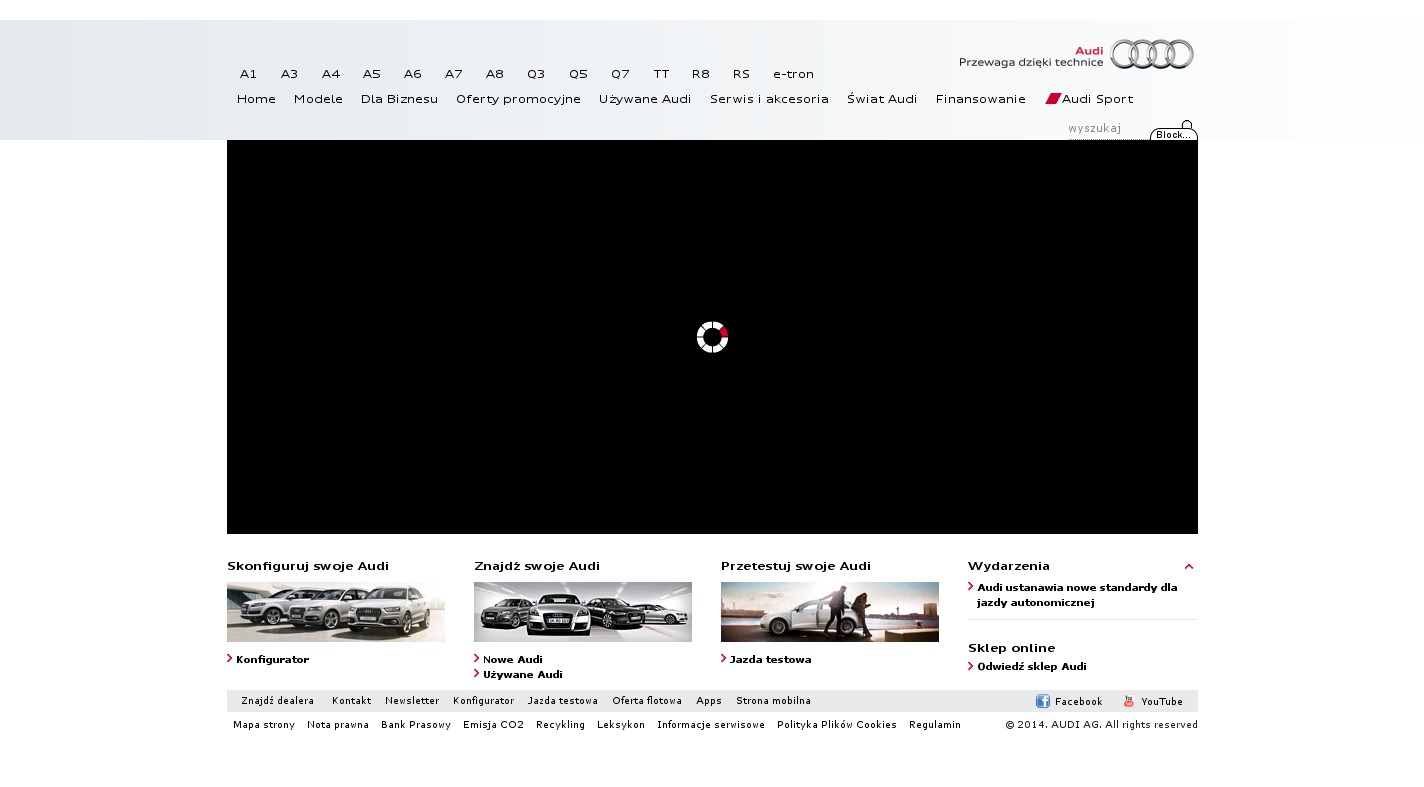The height and width of the screenshot is (787, 1424).
Task: Collapse the Wydarzenia section chevron
Action: pyautogui.click(x=1189, y=566)
